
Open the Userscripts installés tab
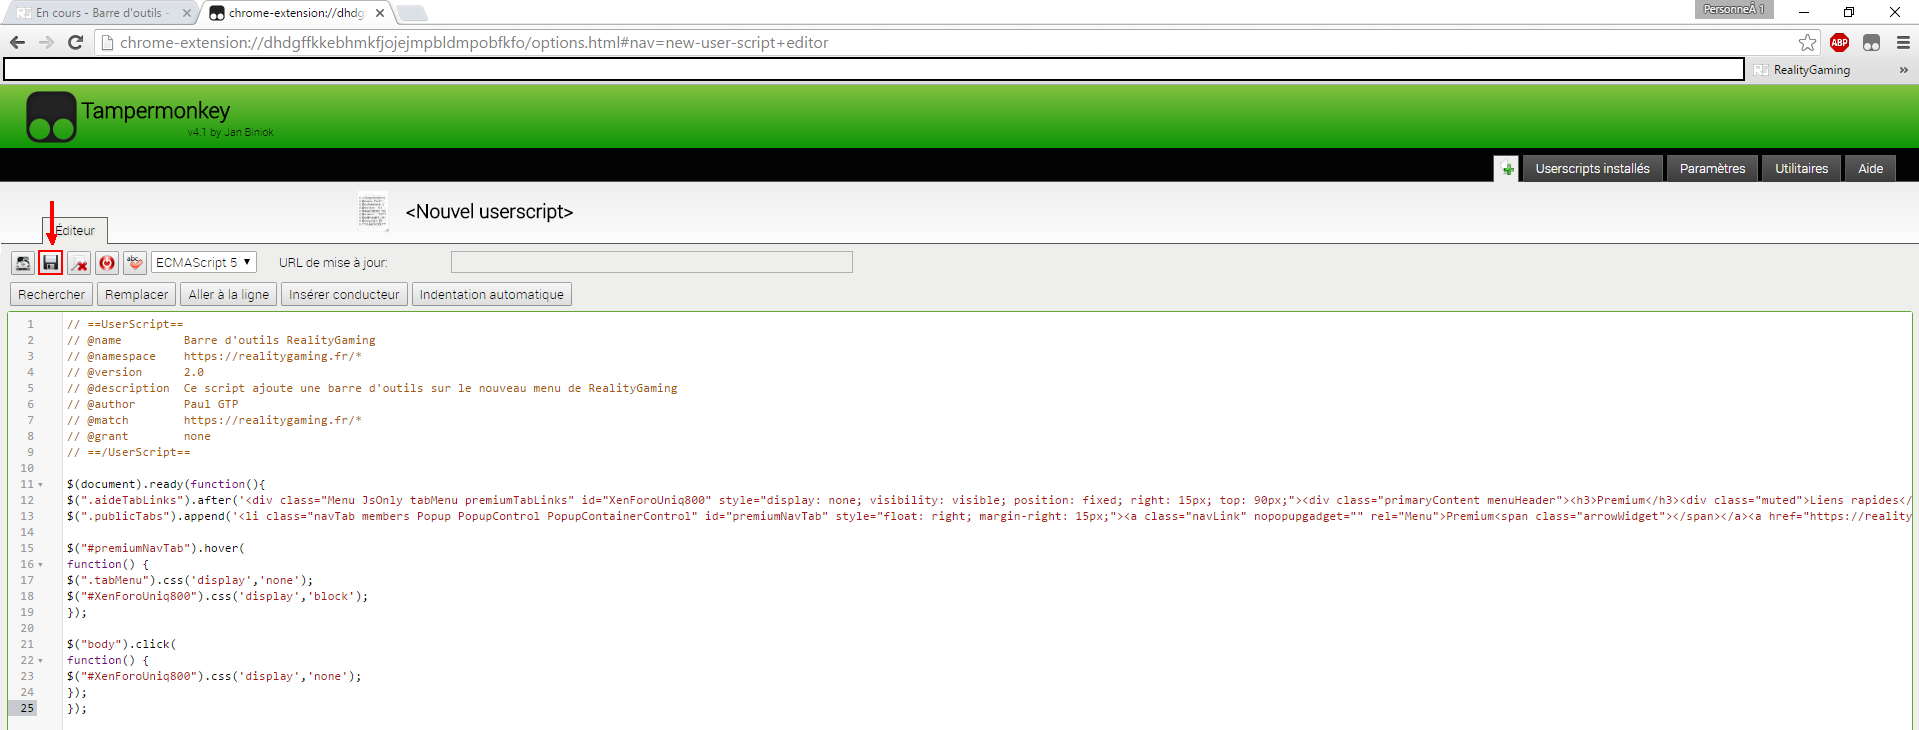(1593, 169)
